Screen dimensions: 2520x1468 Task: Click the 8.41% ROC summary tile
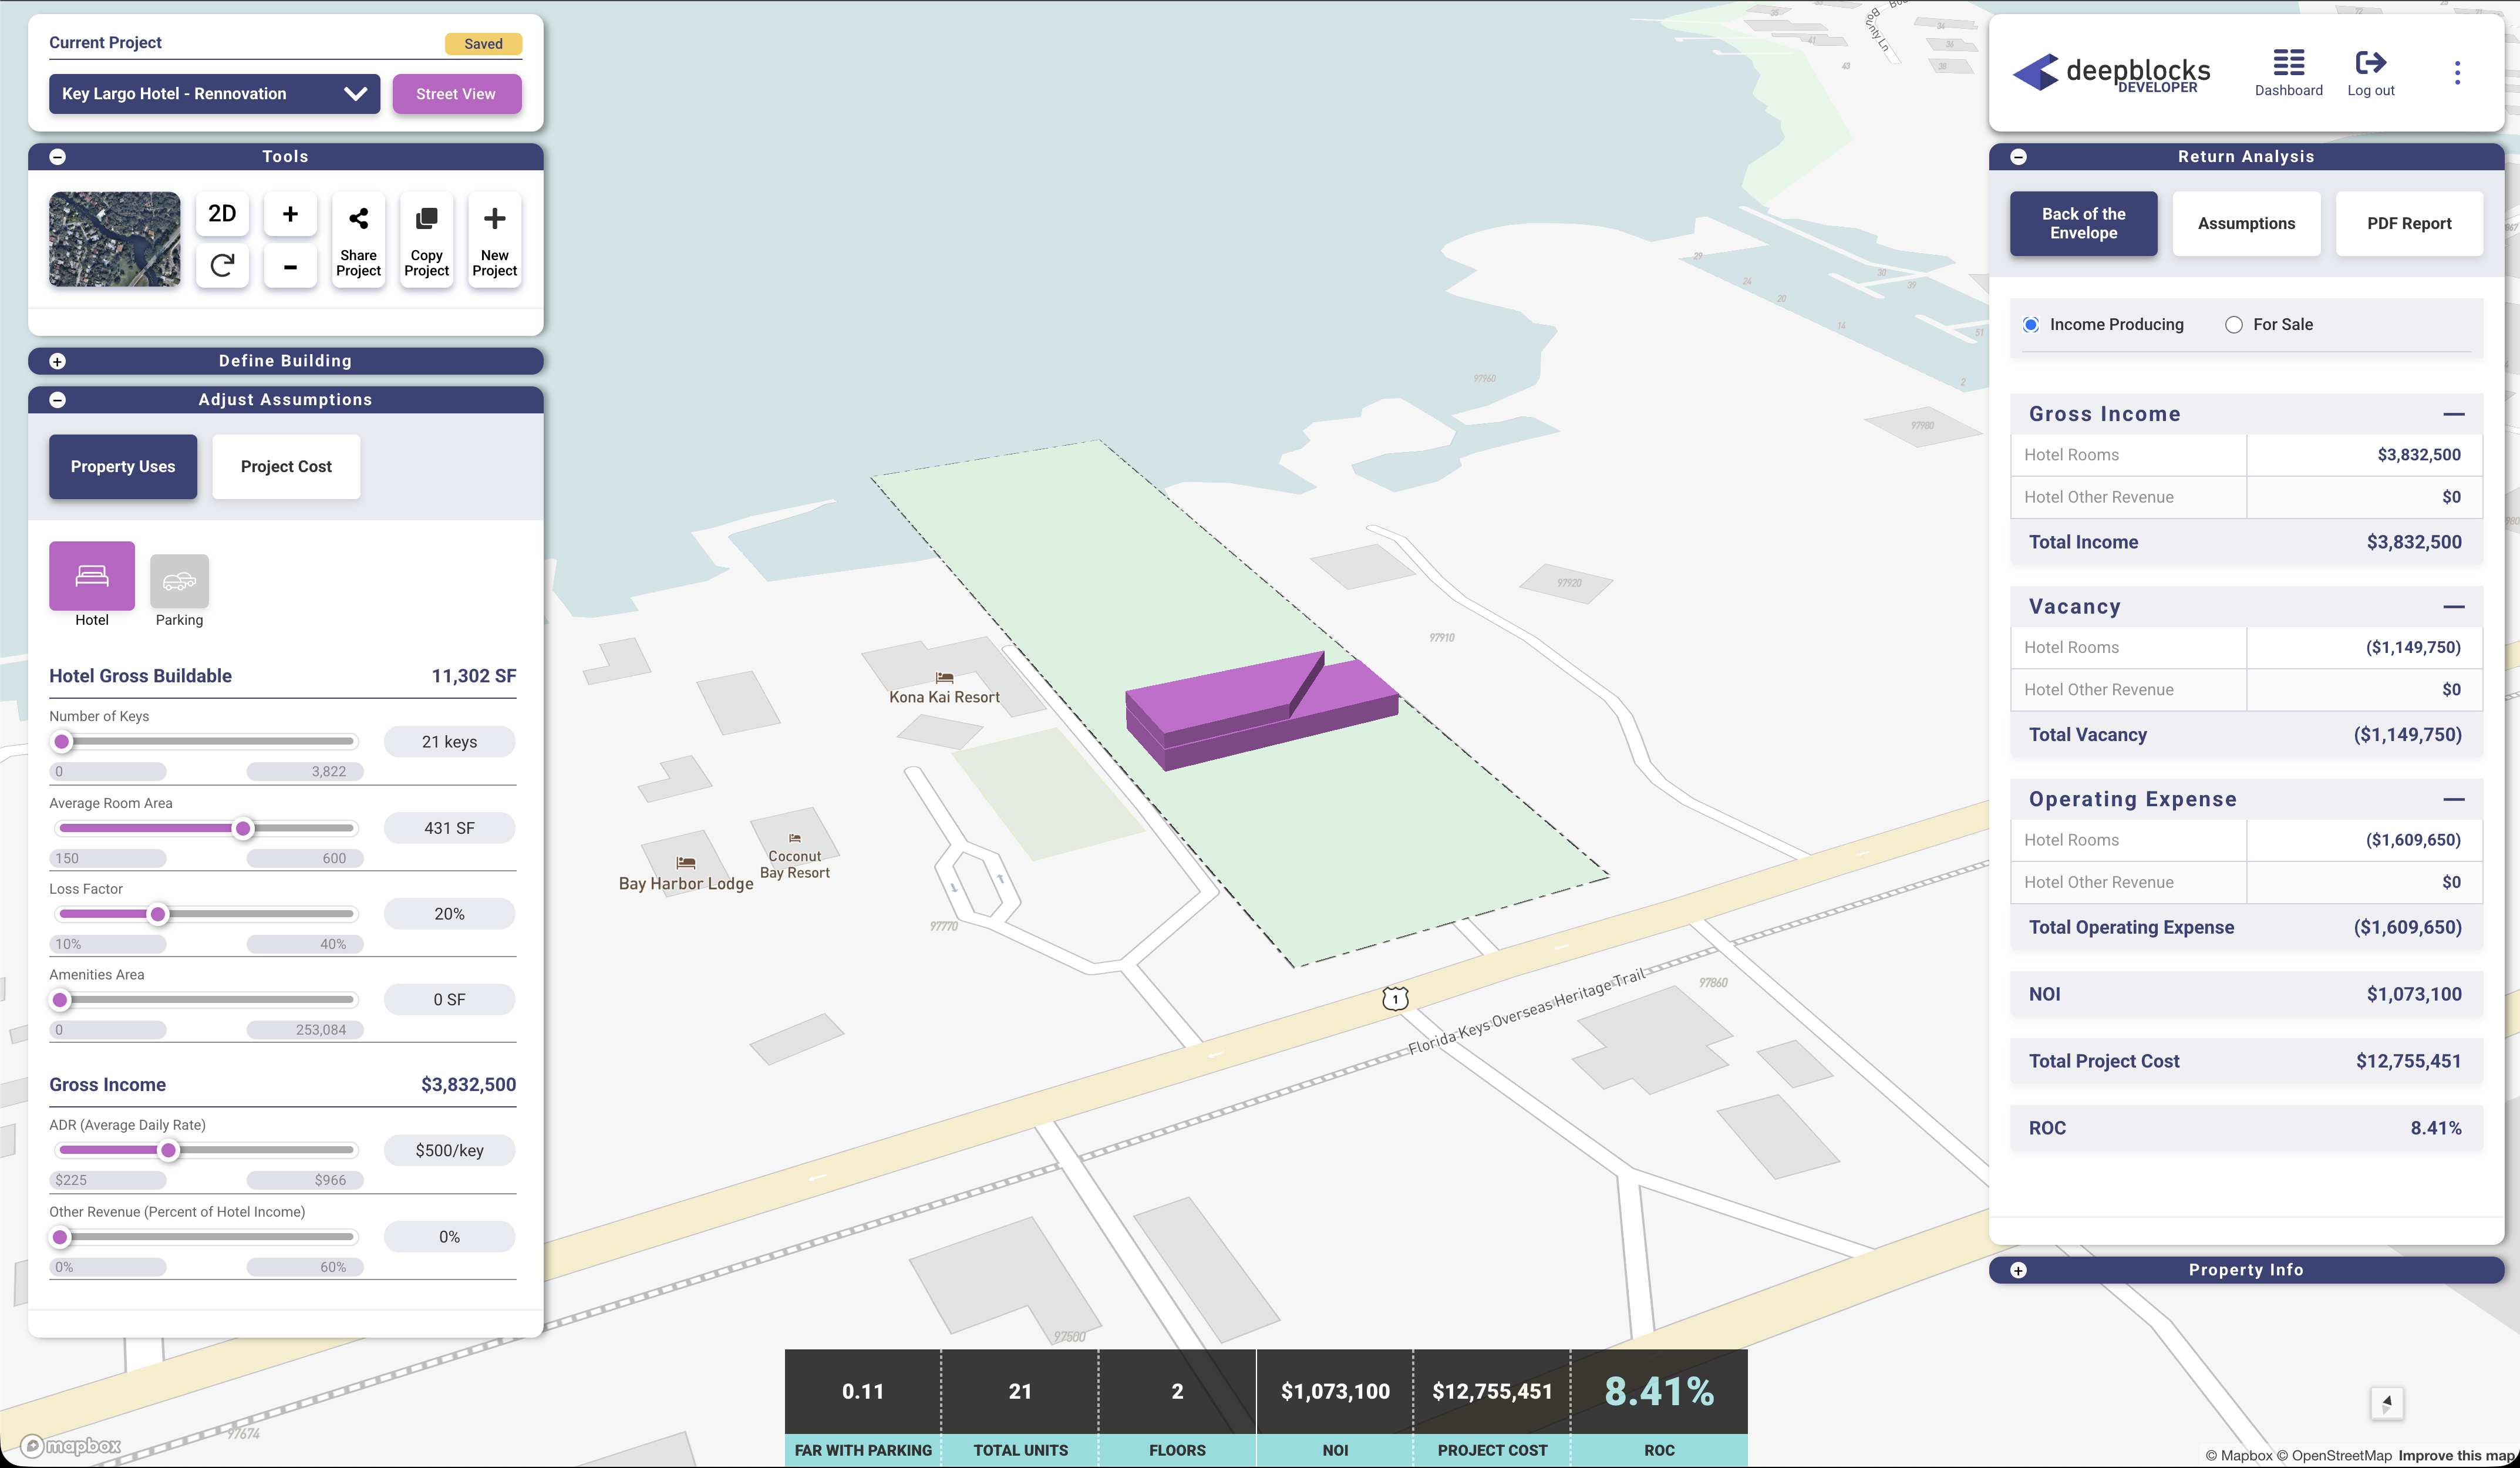tap(1659, 1408)
